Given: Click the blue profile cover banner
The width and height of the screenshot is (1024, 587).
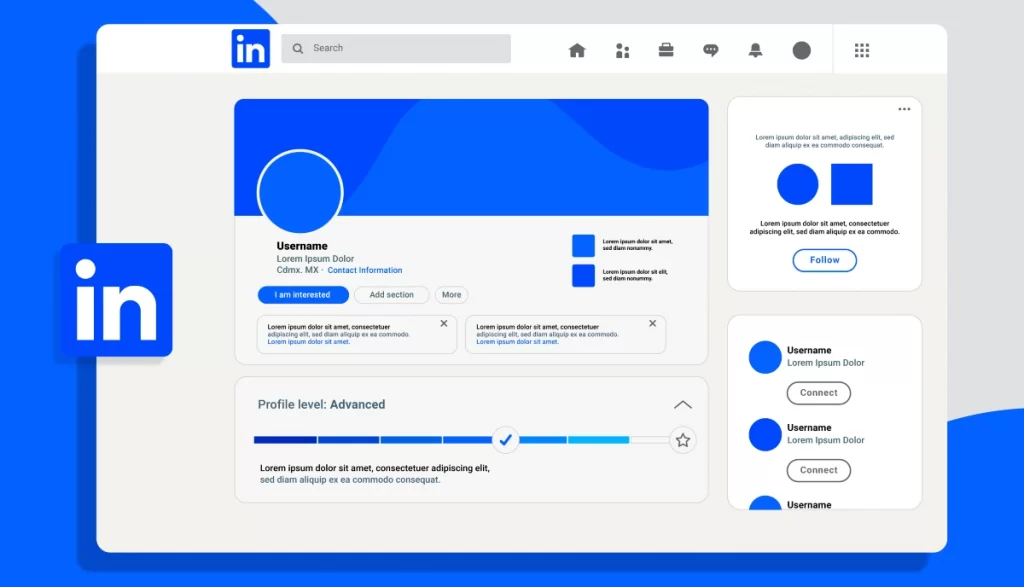Looking at the screenshot, I should pos(471,157).
